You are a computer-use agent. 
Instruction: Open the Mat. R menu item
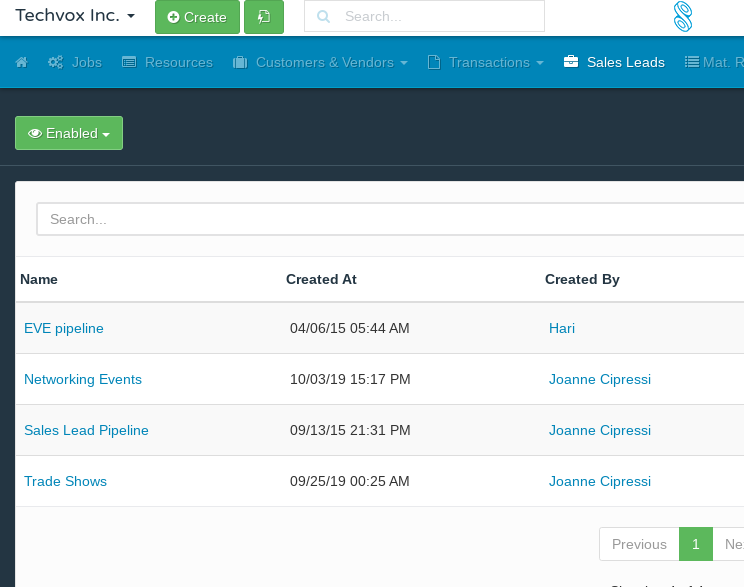point(712,62)
